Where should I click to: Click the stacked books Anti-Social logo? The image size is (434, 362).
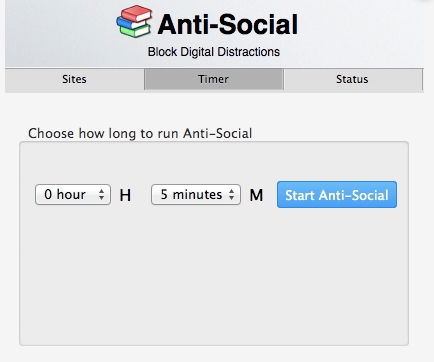click(x=135, y=21)
